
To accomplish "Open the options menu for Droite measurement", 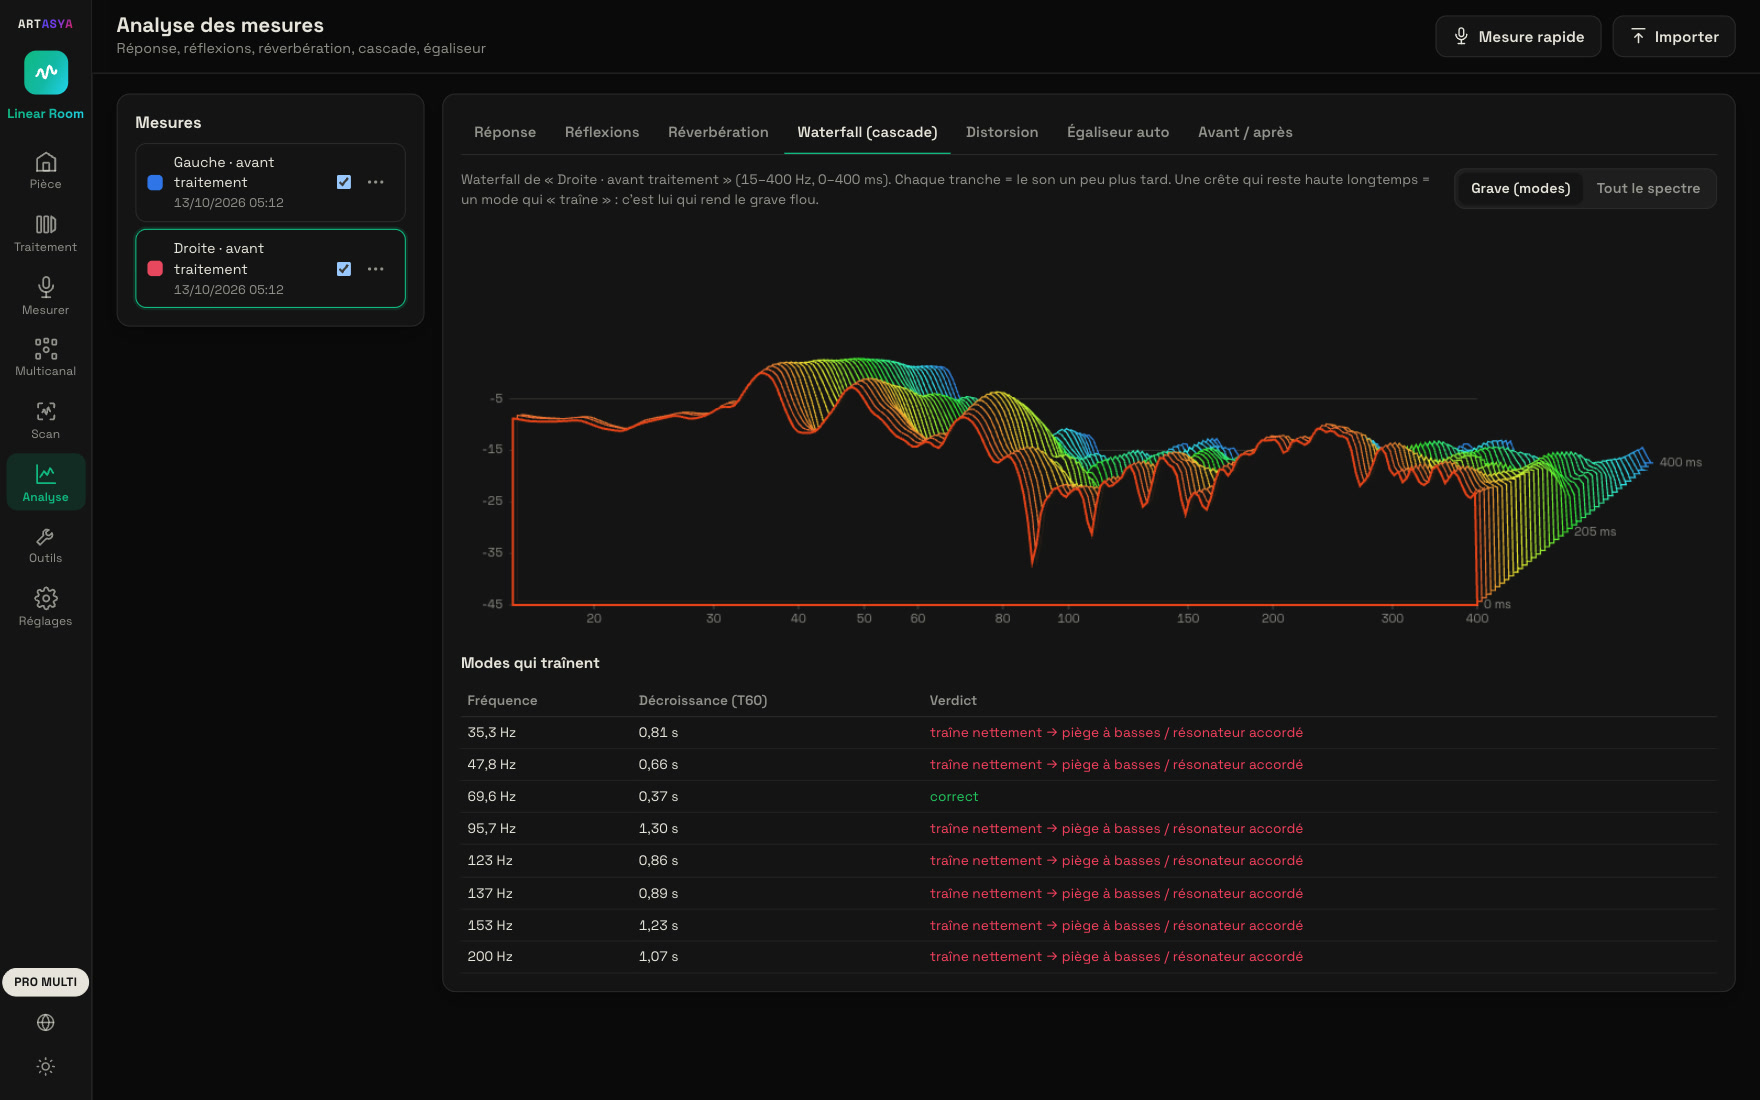I will click(x=376, y=269).
